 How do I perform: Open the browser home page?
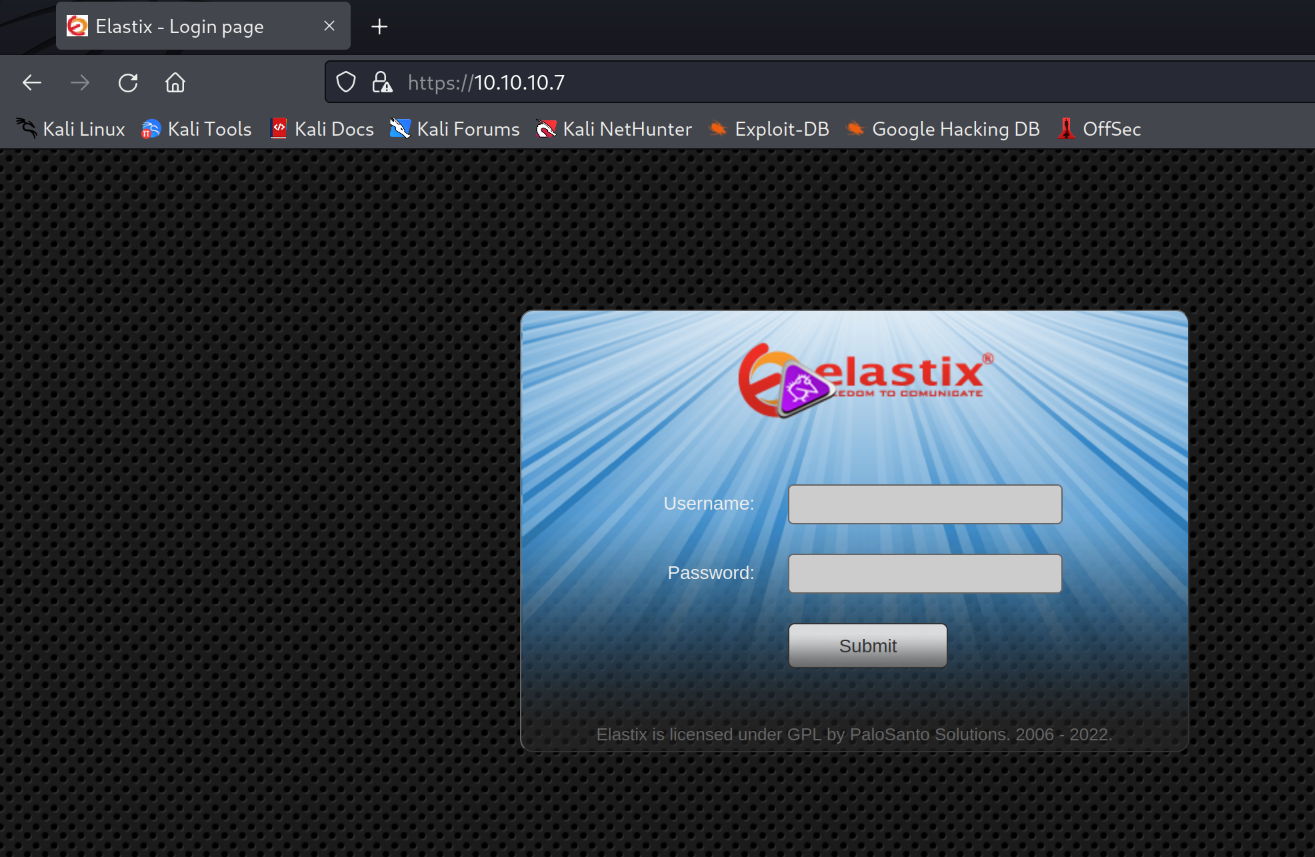[175, 83]
